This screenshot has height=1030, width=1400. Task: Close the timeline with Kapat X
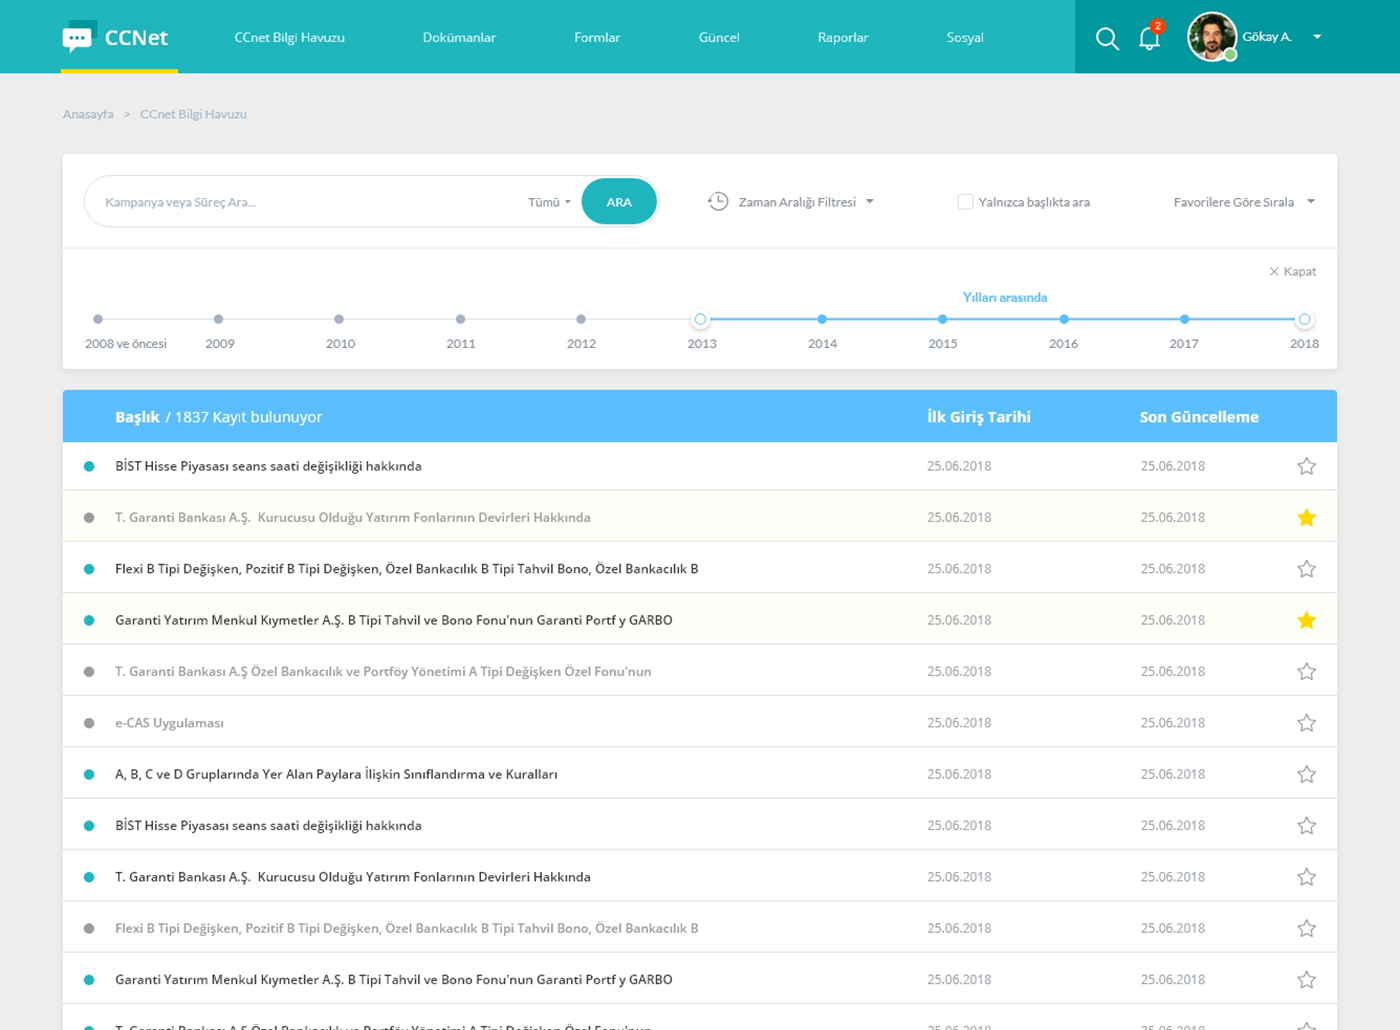(1292, 271)
